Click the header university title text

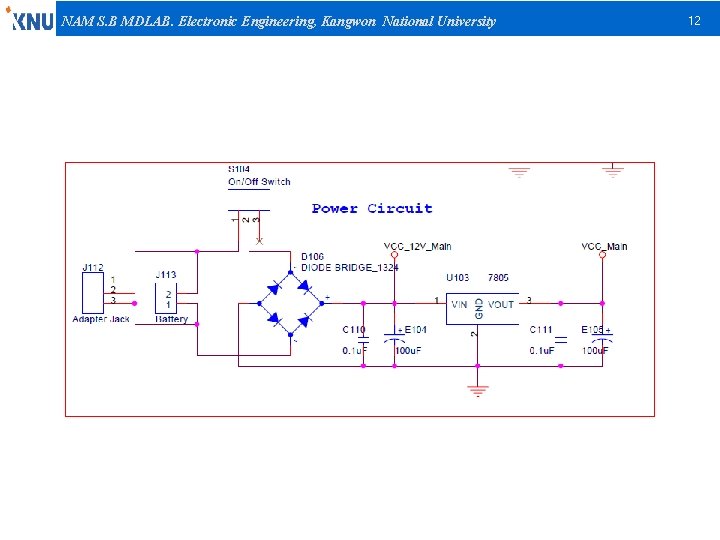click(x=278, y=21)
